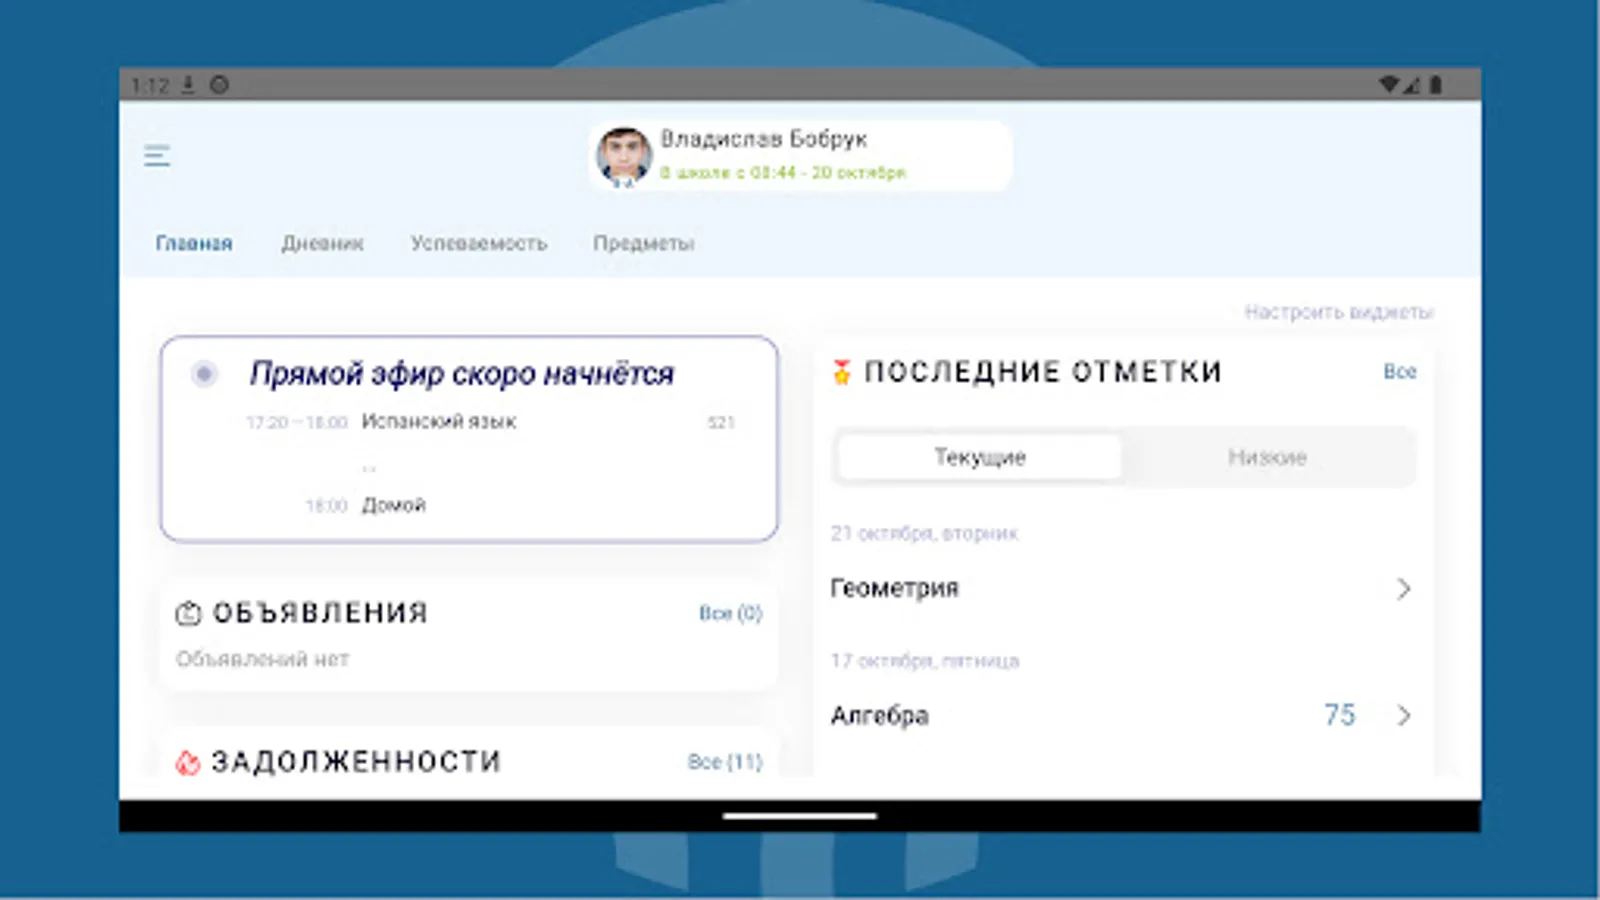The height and width of the screenshot is (900, 1600).
Task: Click the flame icon next to Задолженности
Action: pyautogui.click(x=189, y=761)
